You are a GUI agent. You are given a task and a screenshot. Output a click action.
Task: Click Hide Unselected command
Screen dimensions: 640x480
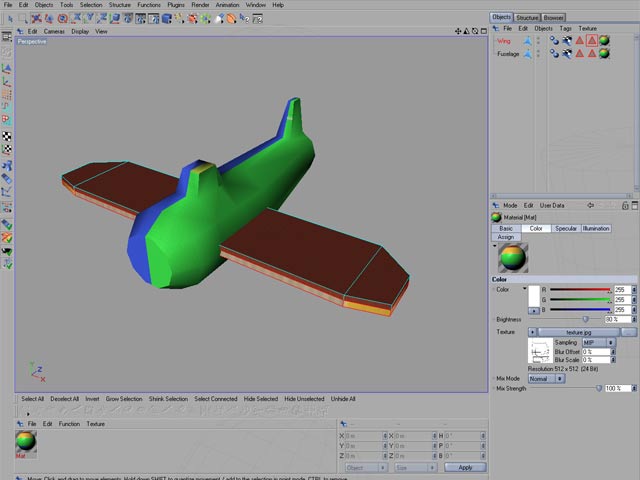tap(304, 399)
